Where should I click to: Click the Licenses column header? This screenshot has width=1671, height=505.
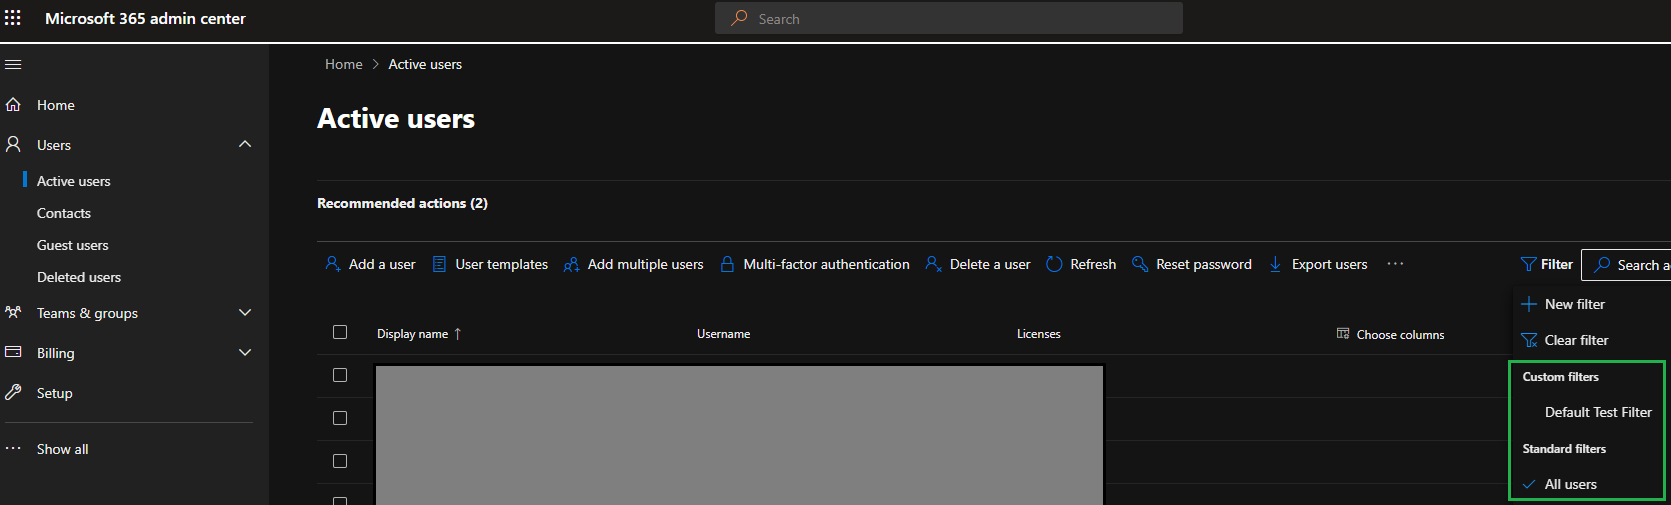coord(1039,334)
